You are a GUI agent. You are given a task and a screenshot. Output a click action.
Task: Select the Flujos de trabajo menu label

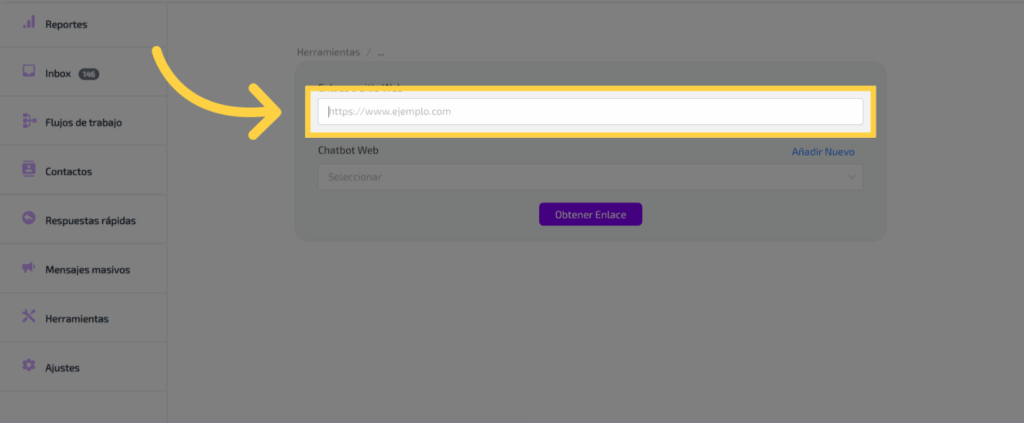tap(84, 122)
